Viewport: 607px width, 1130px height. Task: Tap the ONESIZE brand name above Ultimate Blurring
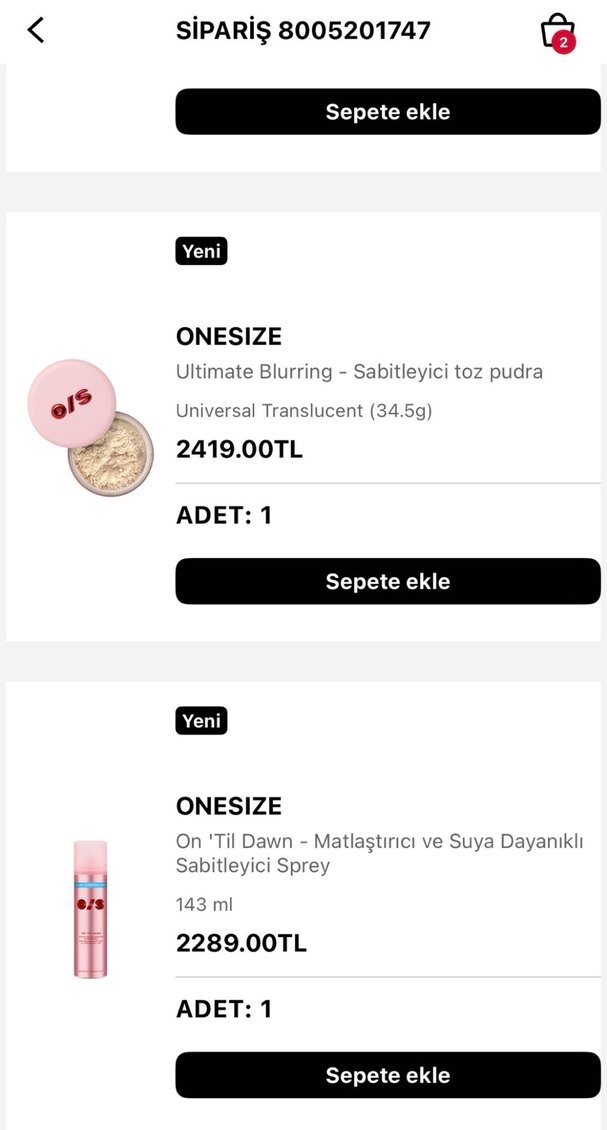click(229, 336)
